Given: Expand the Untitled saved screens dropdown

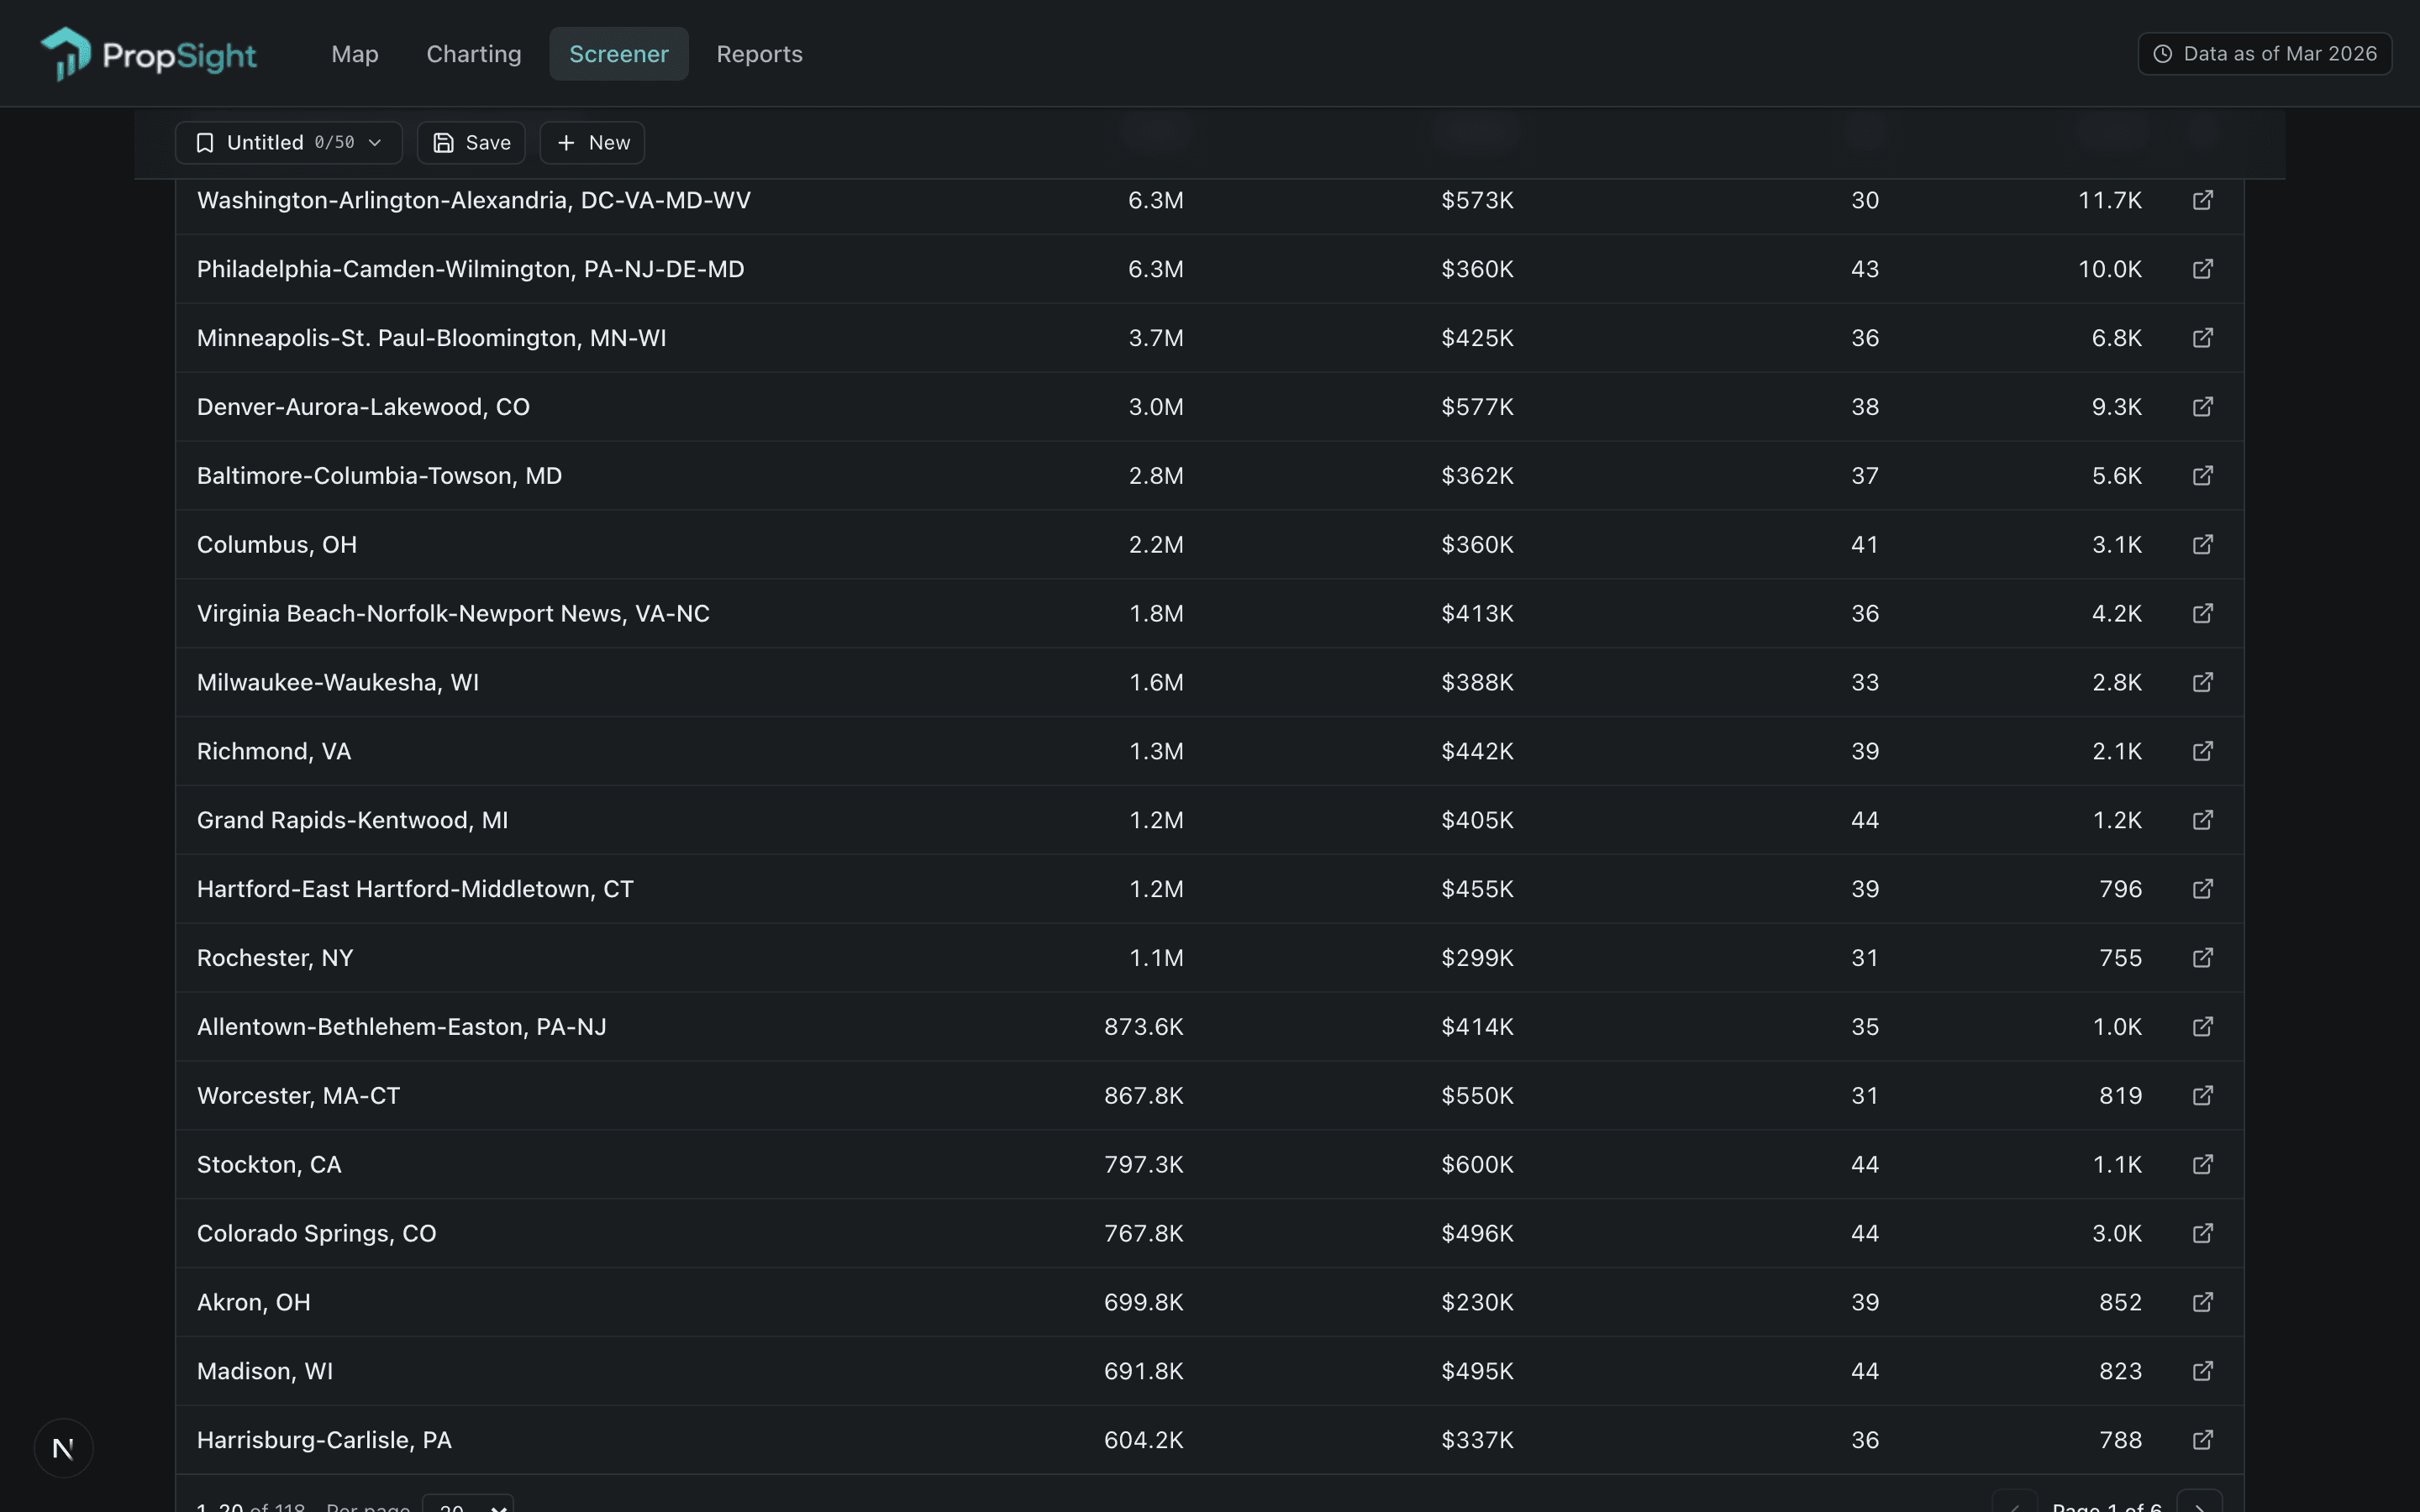Looking at the screenshot, I should coord(289,143).
